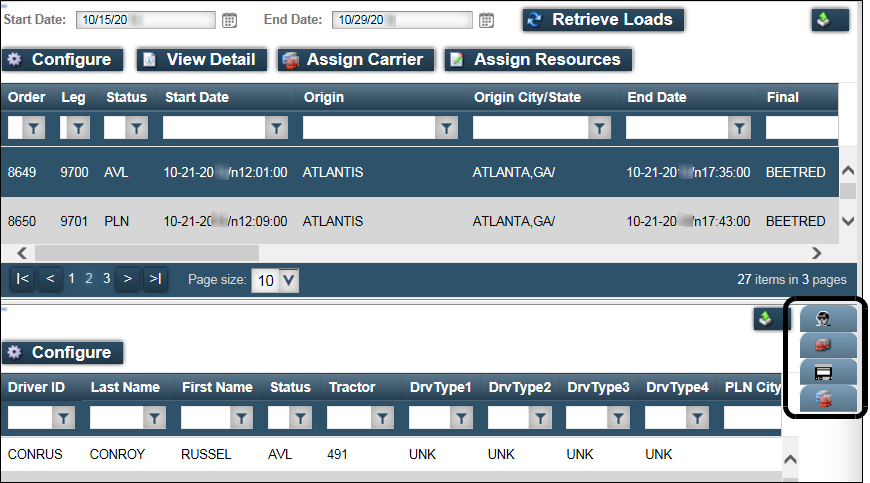Click the filter icon under Last Name
The width and height of the screenshot is (870, 483).
coord(156,417)
